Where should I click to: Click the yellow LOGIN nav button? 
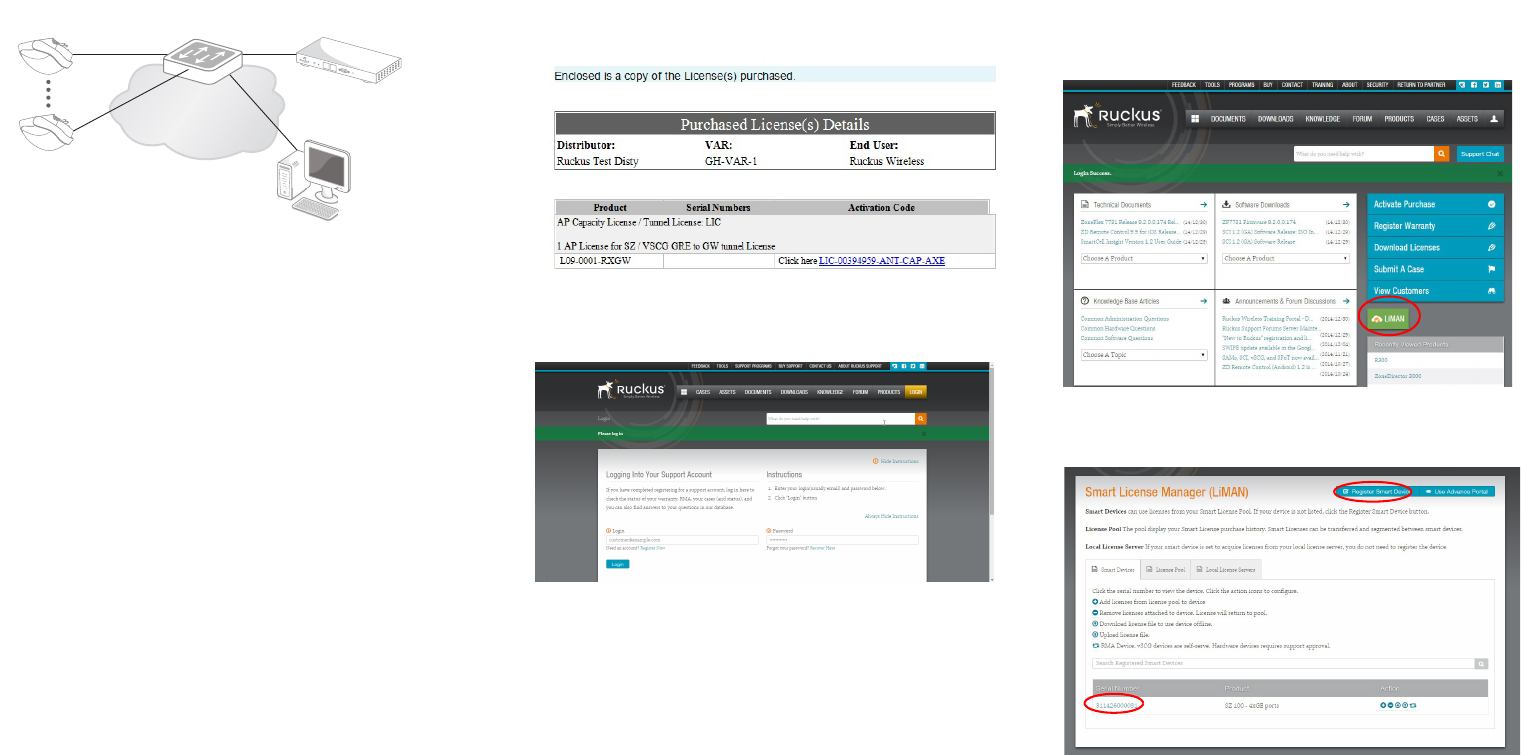[x=916, y=392]
